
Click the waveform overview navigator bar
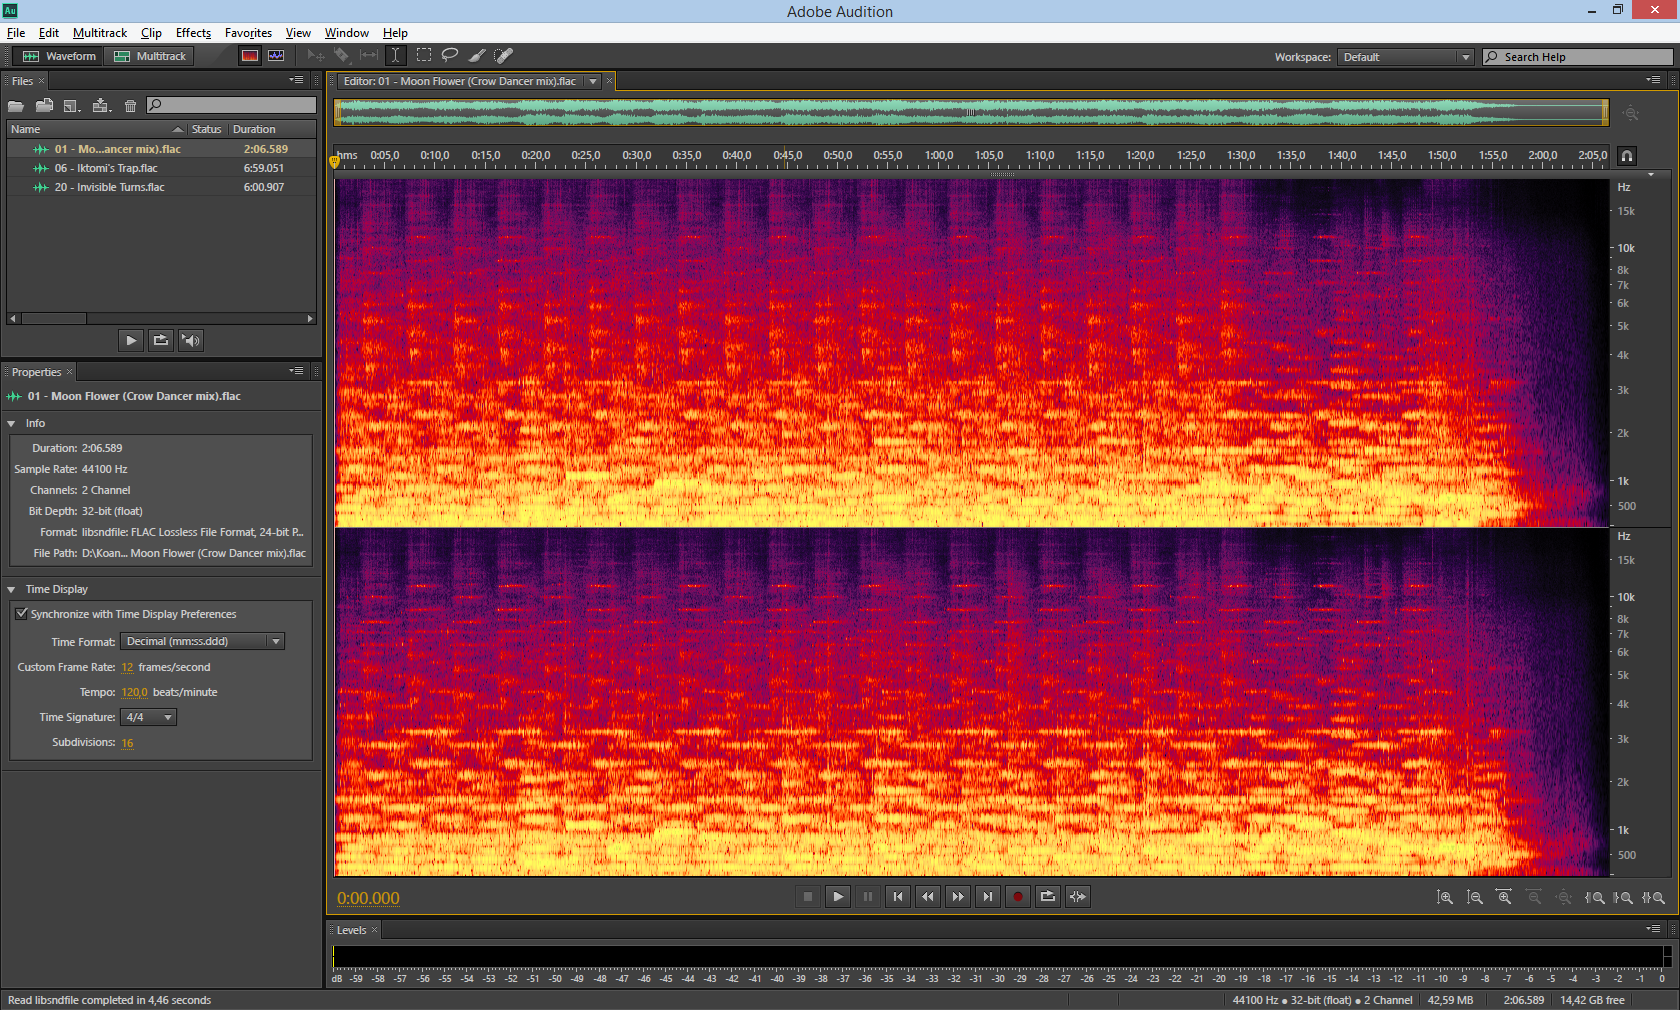click(x=971, y=113)
